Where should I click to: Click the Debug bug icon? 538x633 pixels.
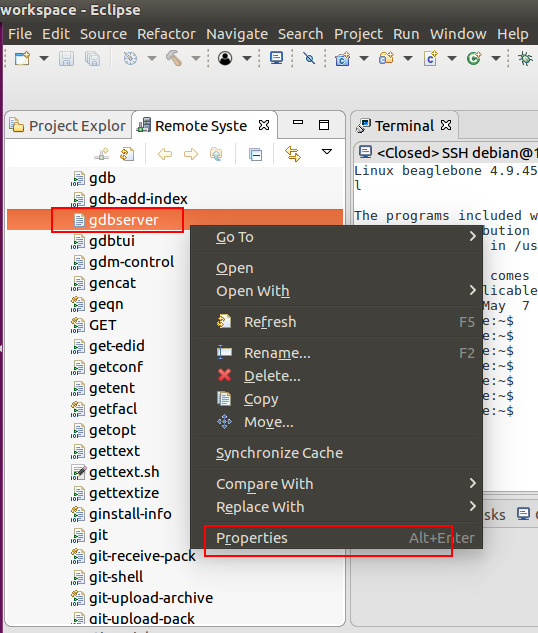[x=525, y=59]
